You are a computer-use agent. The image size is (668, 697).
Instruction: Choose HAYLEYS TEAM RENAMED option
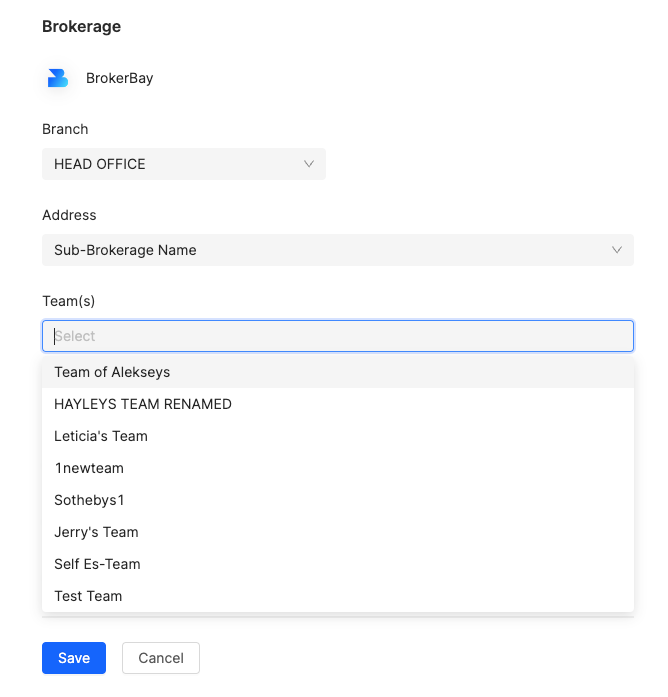coord(338,404)
